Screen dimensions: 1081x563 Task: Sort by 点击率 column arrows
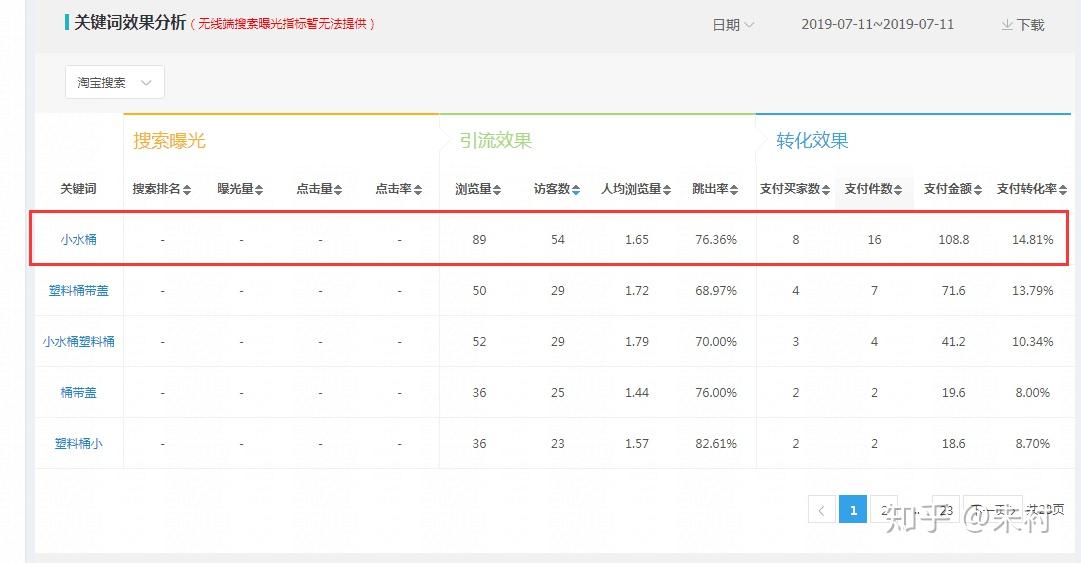(418, 190)
